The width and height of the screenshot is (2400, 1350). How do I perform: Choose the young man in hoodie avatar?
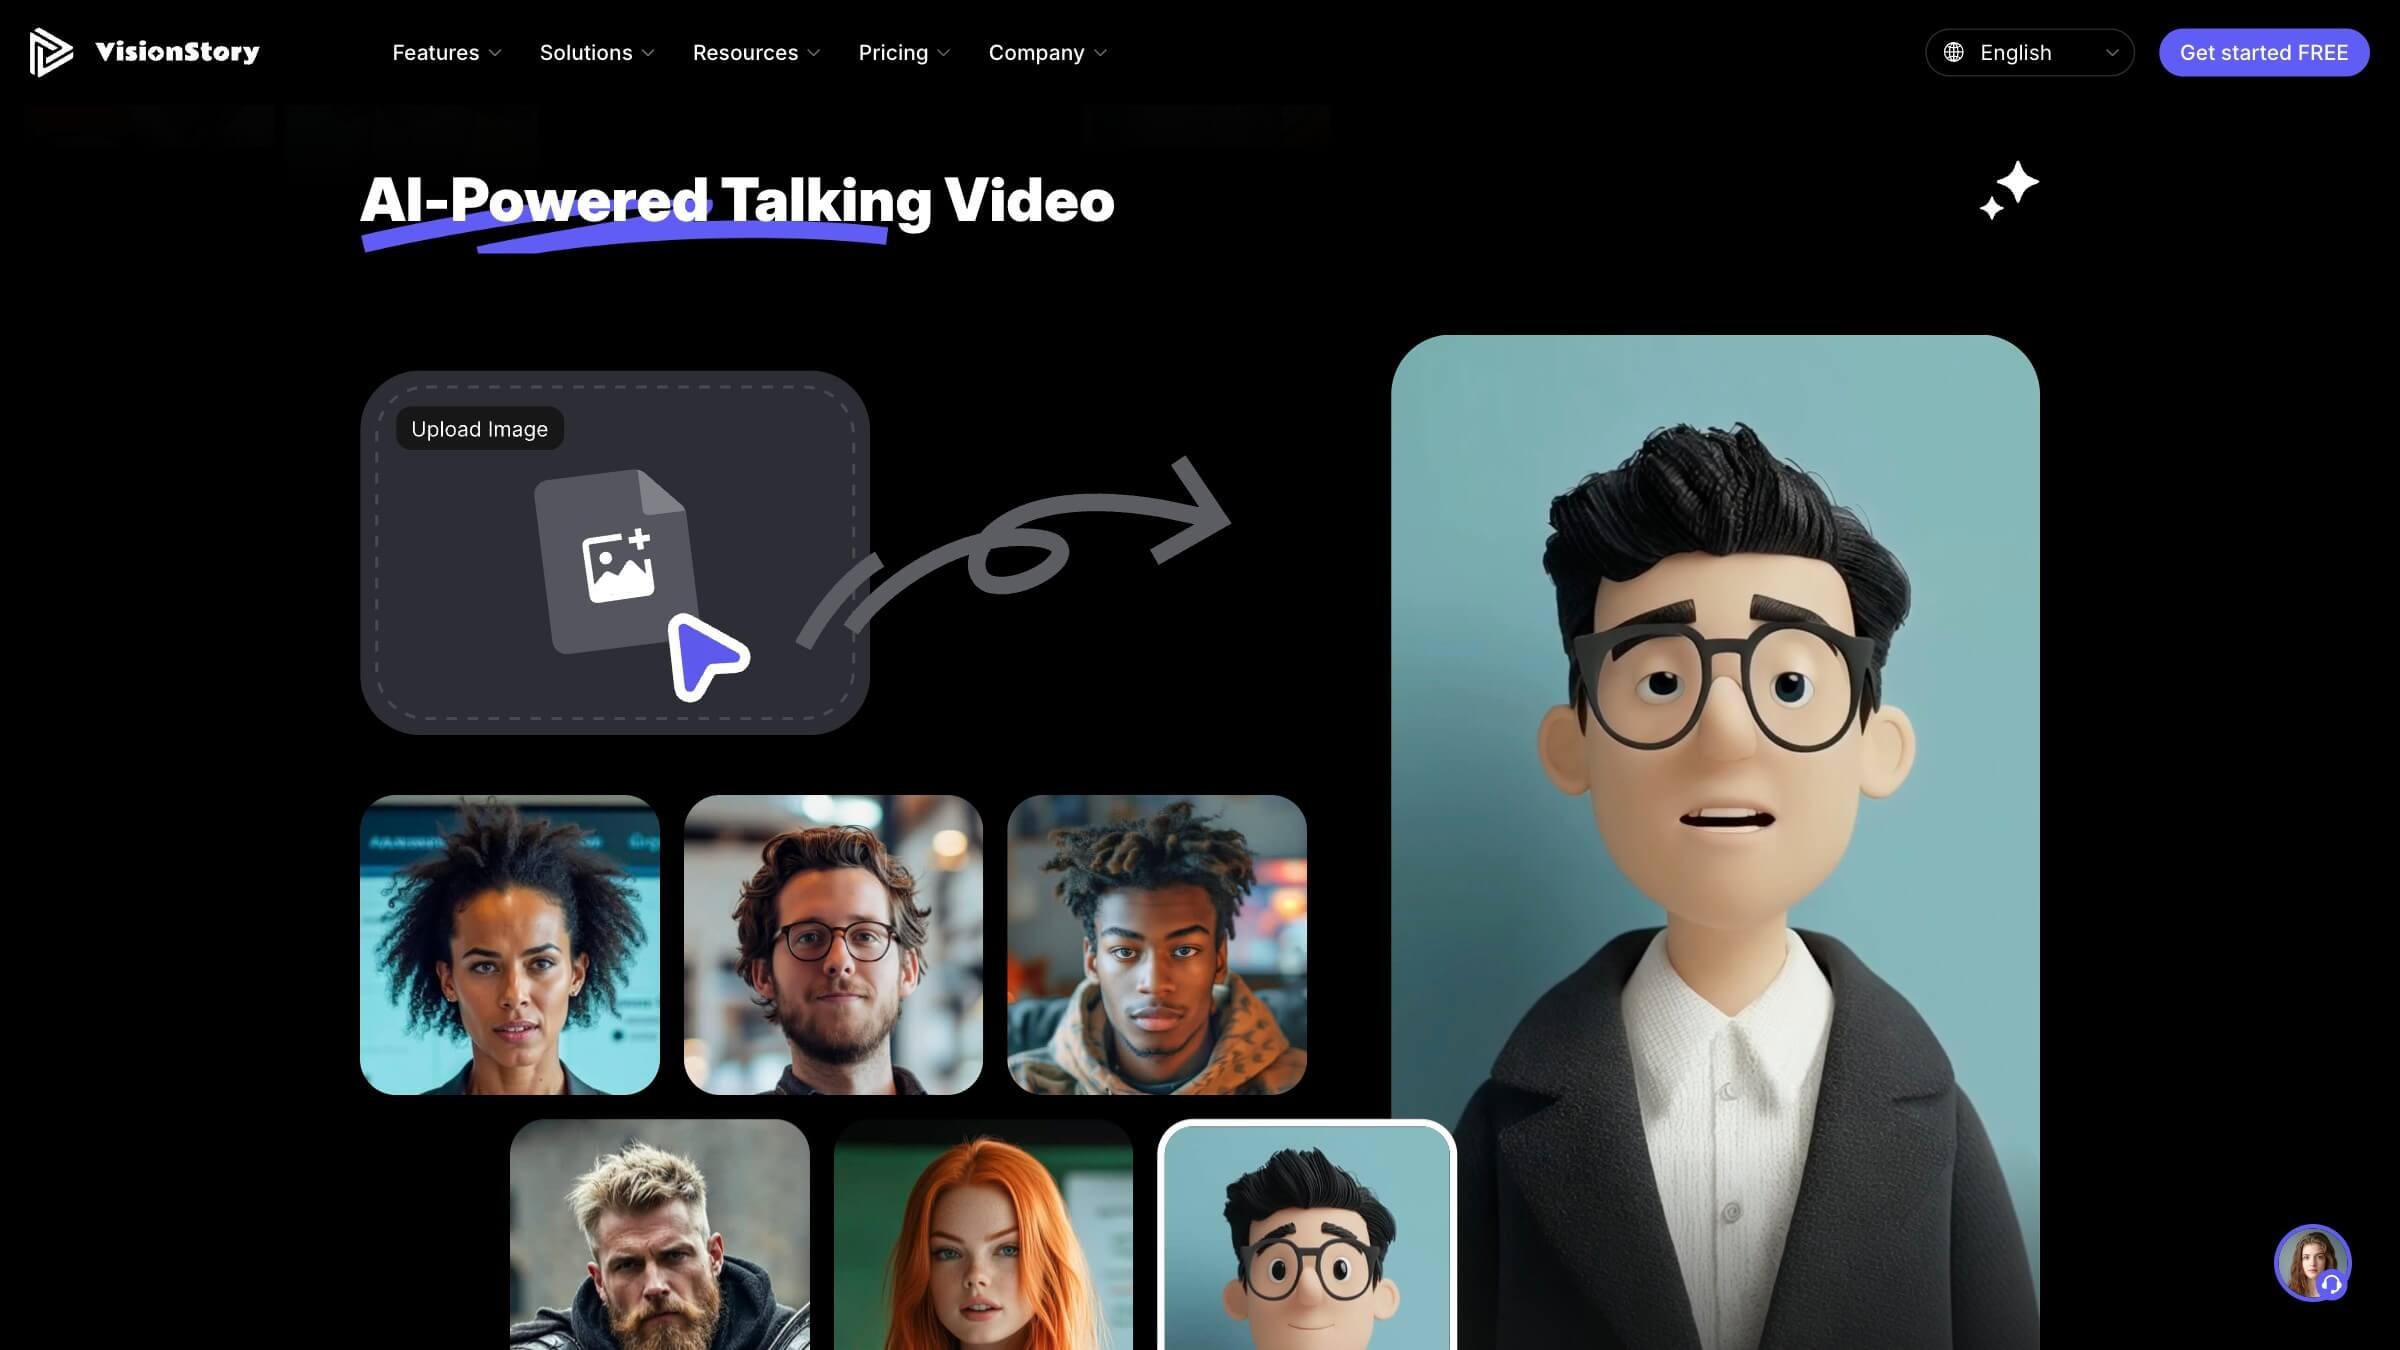[1157, 944]
